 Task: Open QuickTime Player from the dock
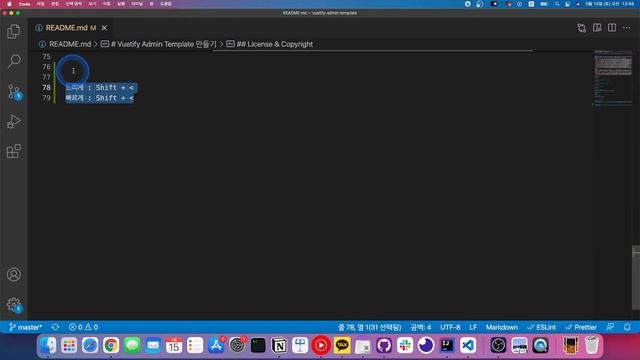point(540,345)
